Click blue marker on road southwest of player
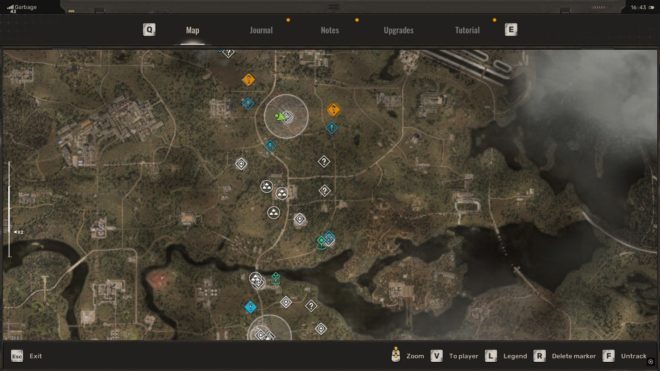This screenshot has width=660, height=371. tap(270, 146)
